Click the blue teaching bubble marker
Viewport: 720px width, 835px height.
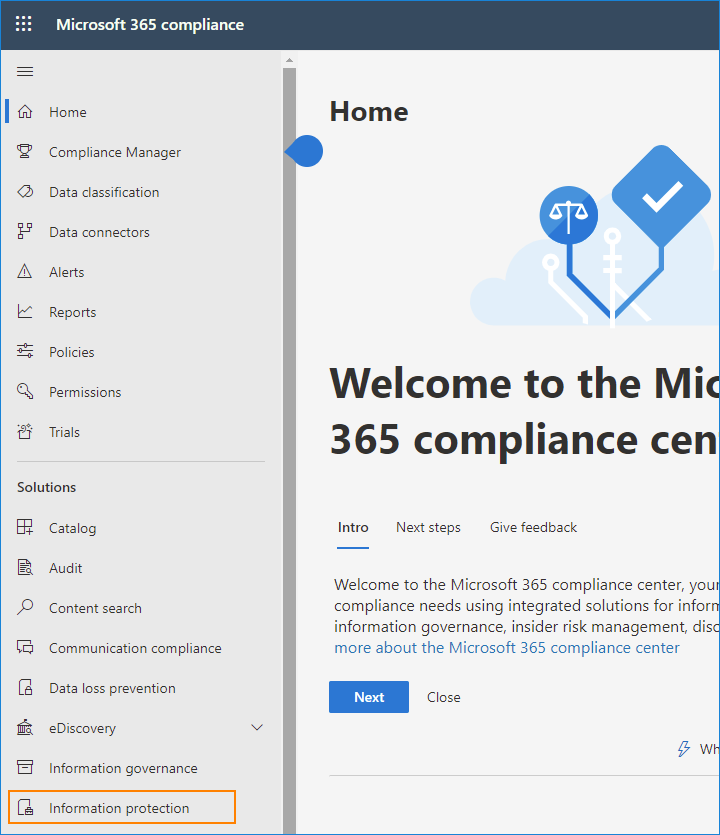[304, 151]
